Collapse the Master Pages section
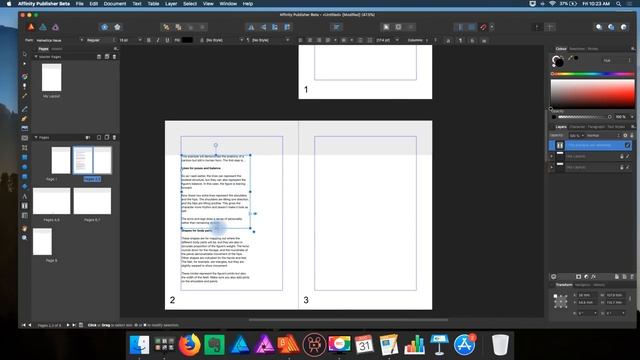The width and height of the screenshot is (640, 360). [x=36, y=57]
